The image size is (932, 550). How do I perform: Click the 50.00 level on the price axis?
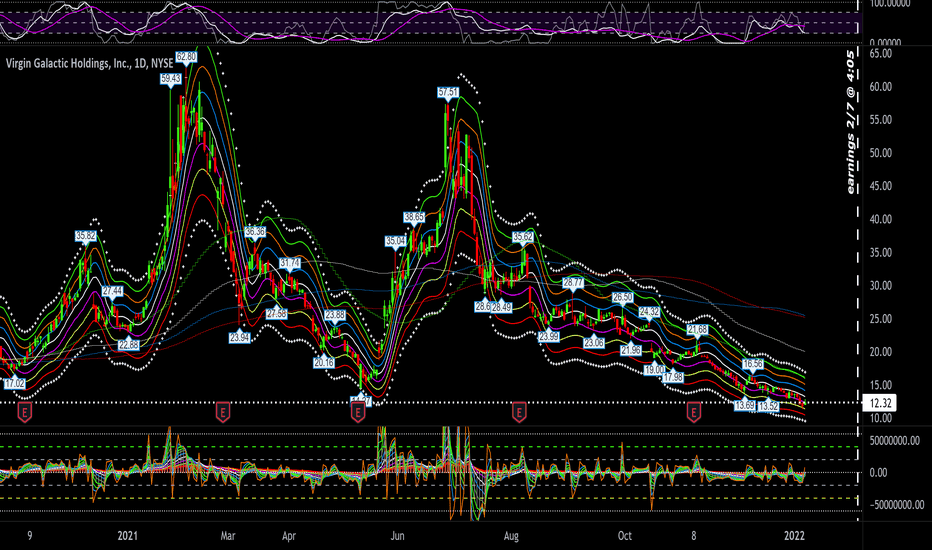(x=880, y=153)
